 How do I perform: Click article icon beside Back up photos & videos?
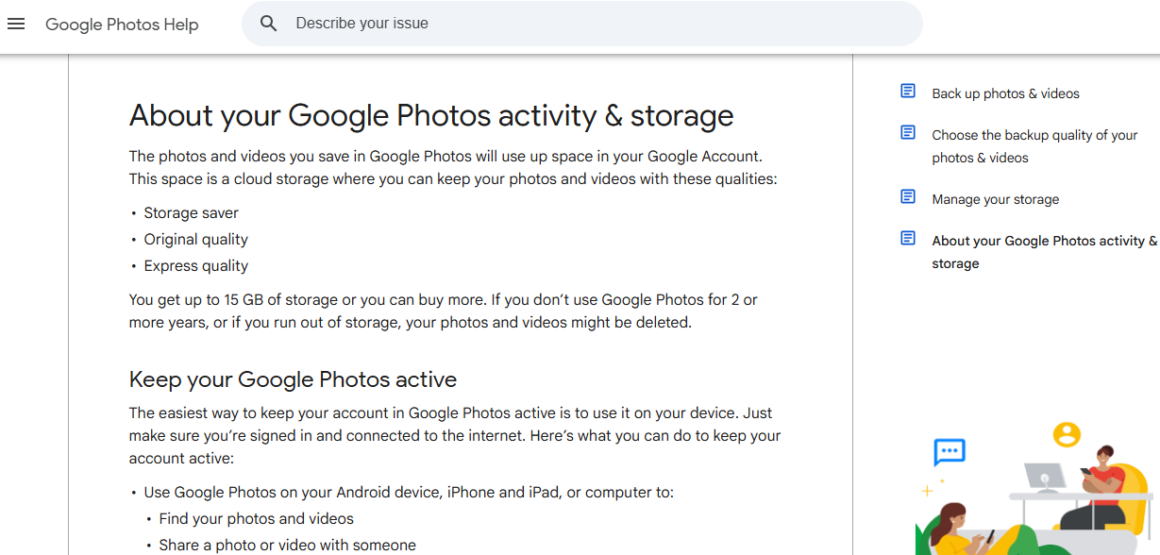point(908,91)
